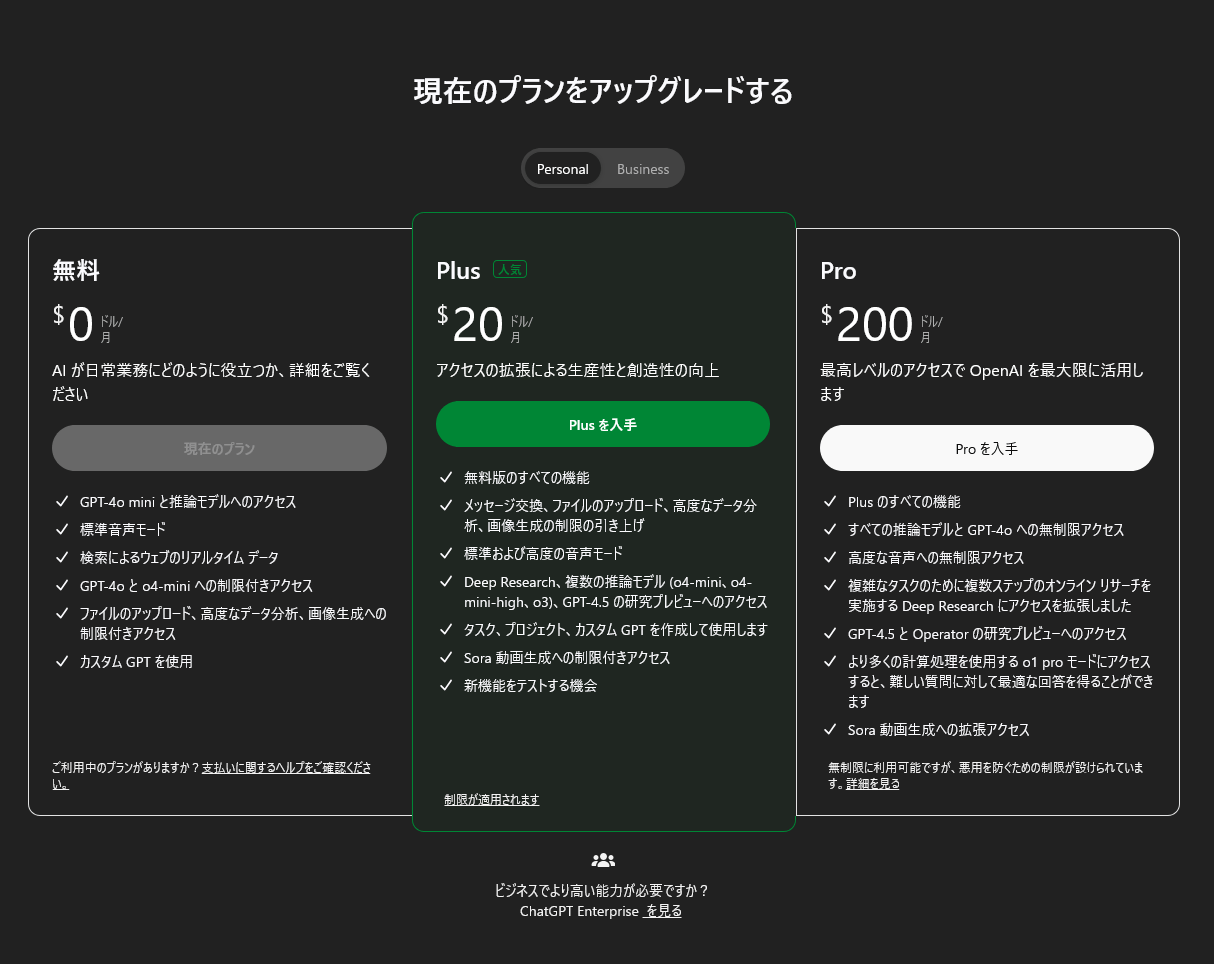The height and width of the screenshot is (964, 1214).
Task: Click checkmark beside '標準音声モード'
Action: (x=62, y=530)
